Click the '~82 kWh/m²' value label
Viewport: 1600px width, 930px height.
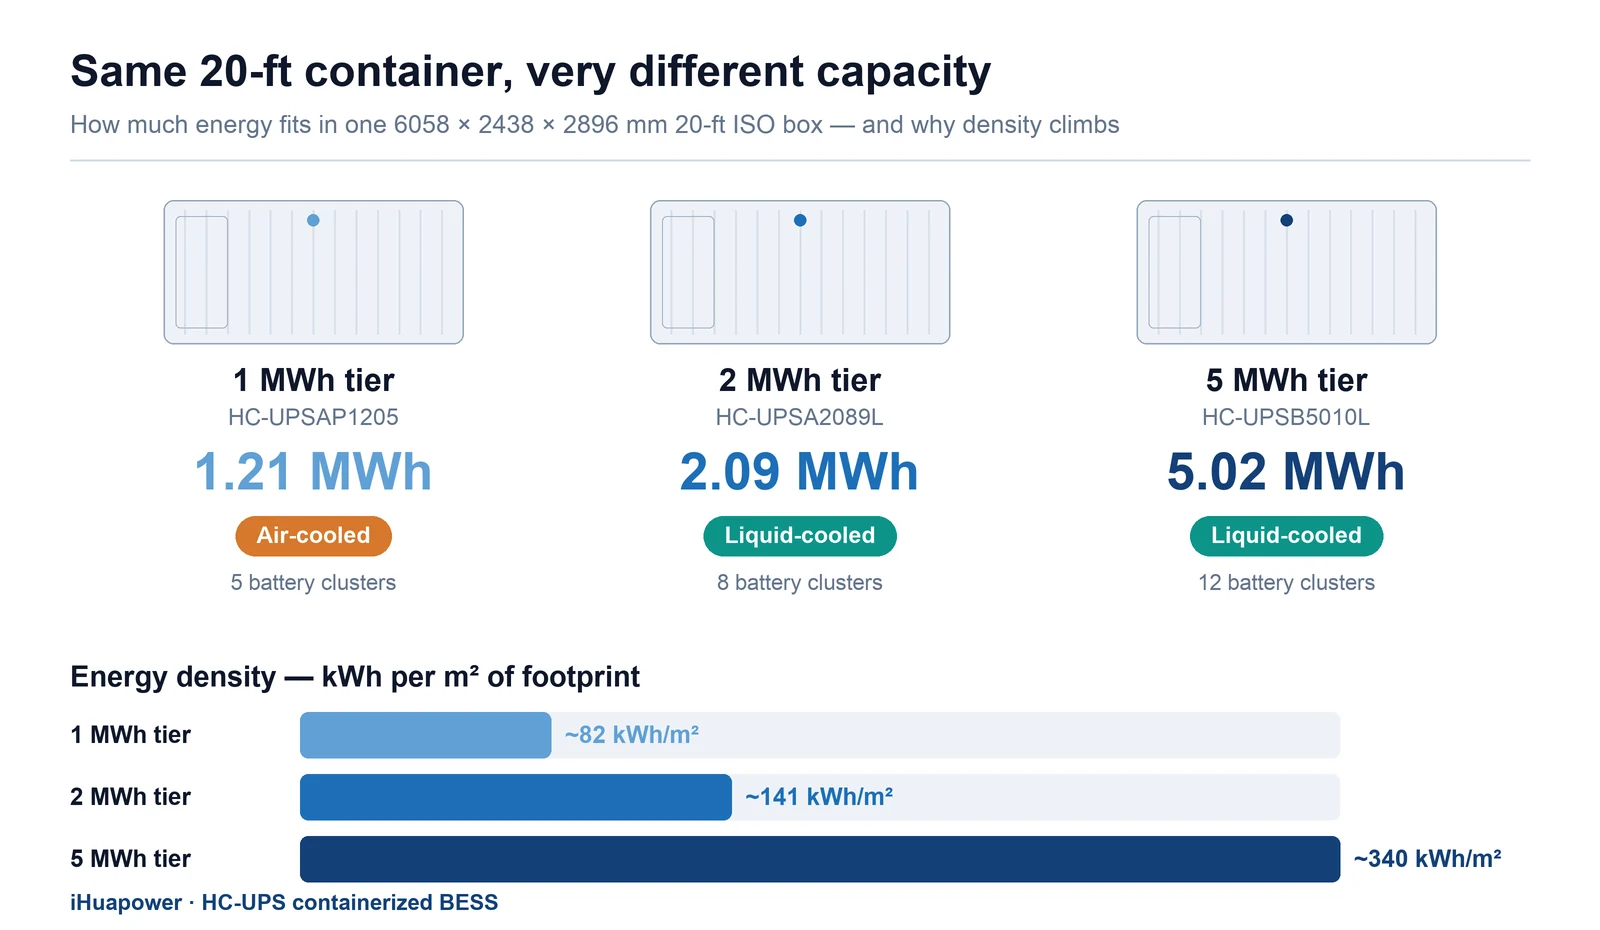(x=632, y=735)
